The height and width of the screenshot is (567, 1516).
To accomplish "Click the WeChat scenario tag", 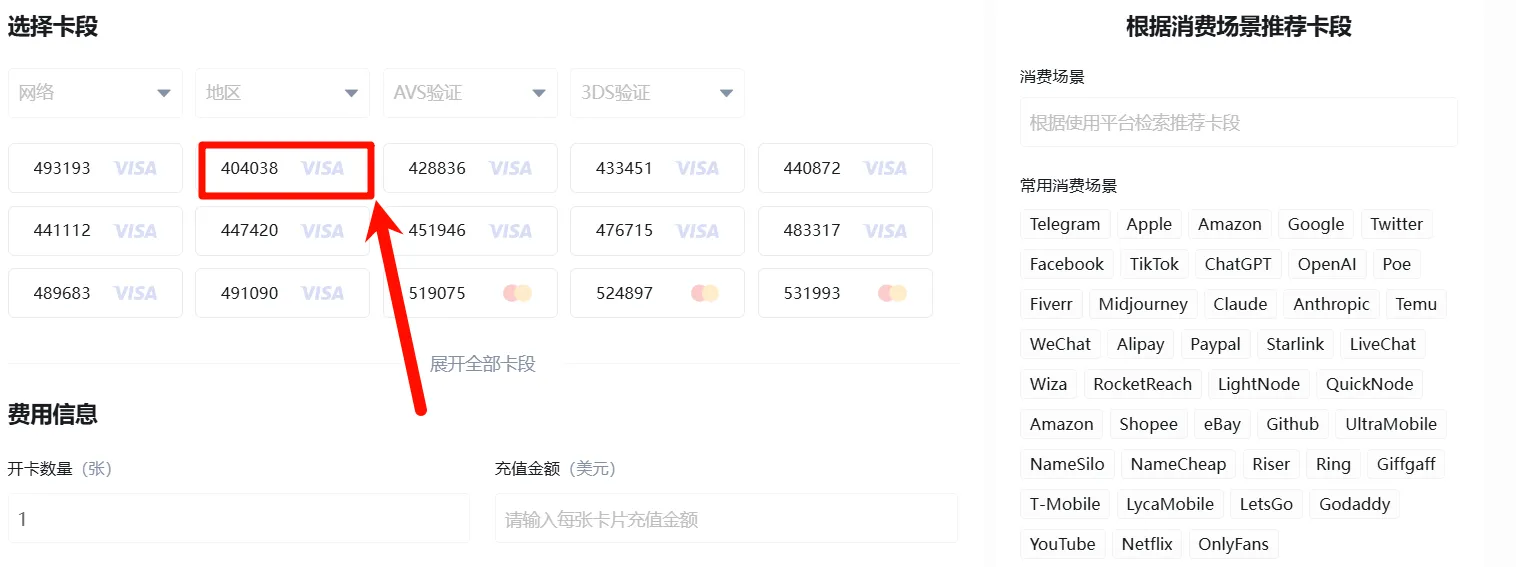I will [1061, 344].
